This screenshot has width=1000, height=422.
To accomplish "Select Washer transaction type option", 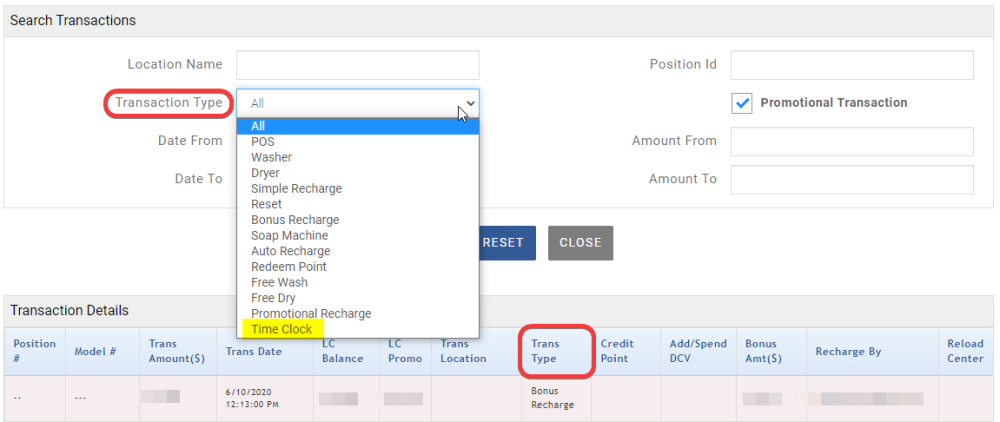I will tap(271, 157).
